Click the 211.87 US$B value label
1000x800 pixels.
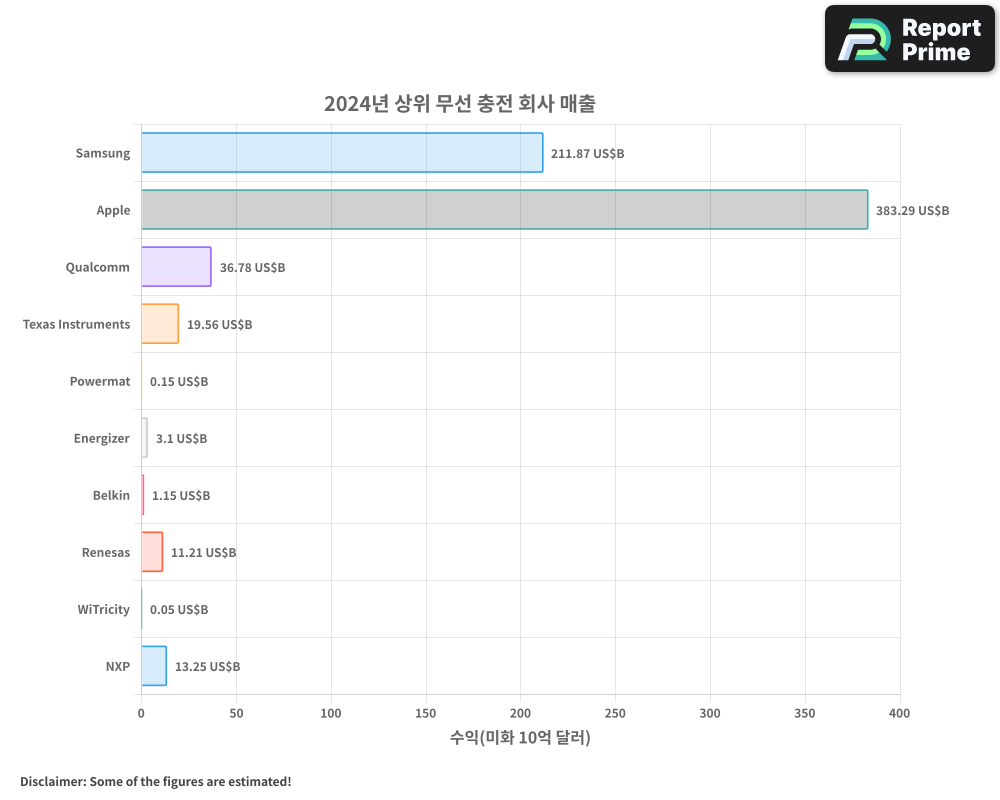585,154
